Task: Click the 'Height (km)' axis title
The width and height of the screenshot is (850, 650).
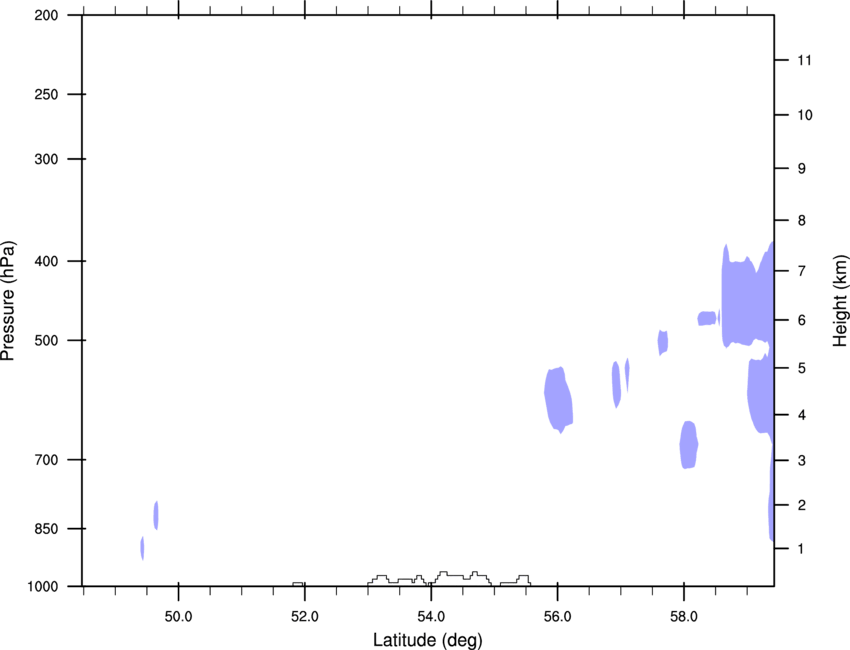Action: [840, 301]
